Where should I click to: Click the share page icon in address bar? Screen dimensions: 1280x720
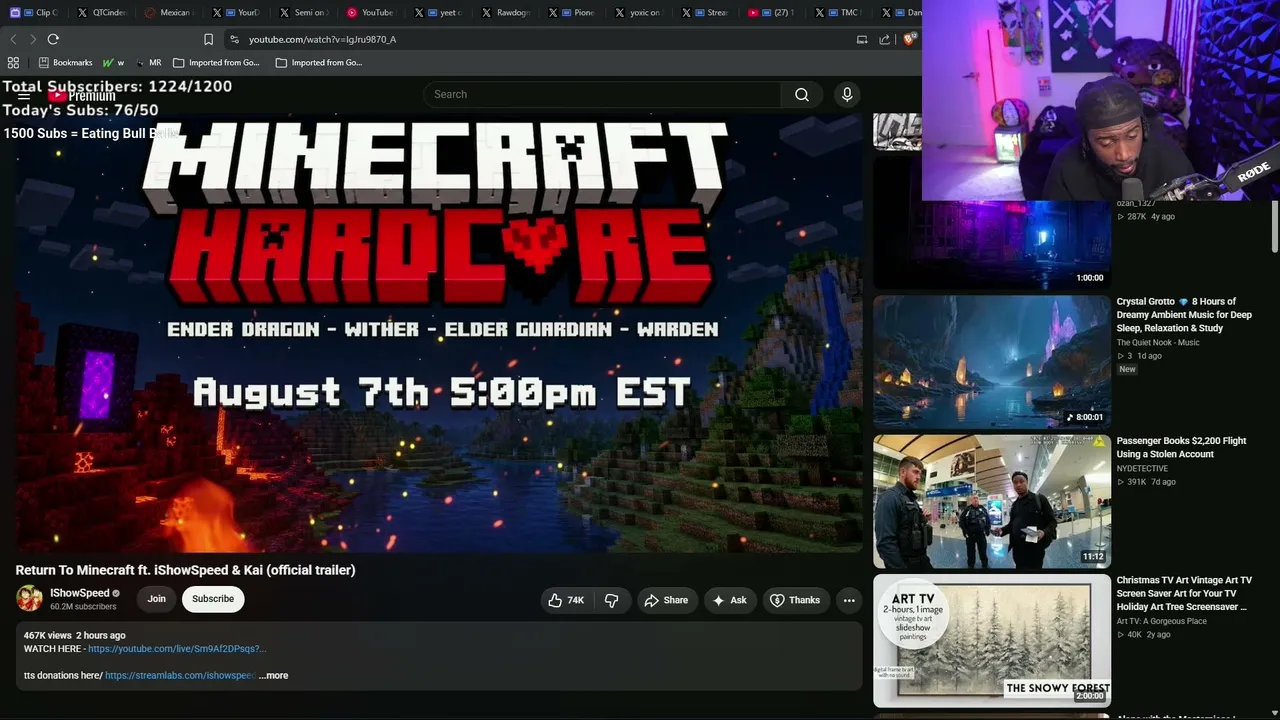885,39
